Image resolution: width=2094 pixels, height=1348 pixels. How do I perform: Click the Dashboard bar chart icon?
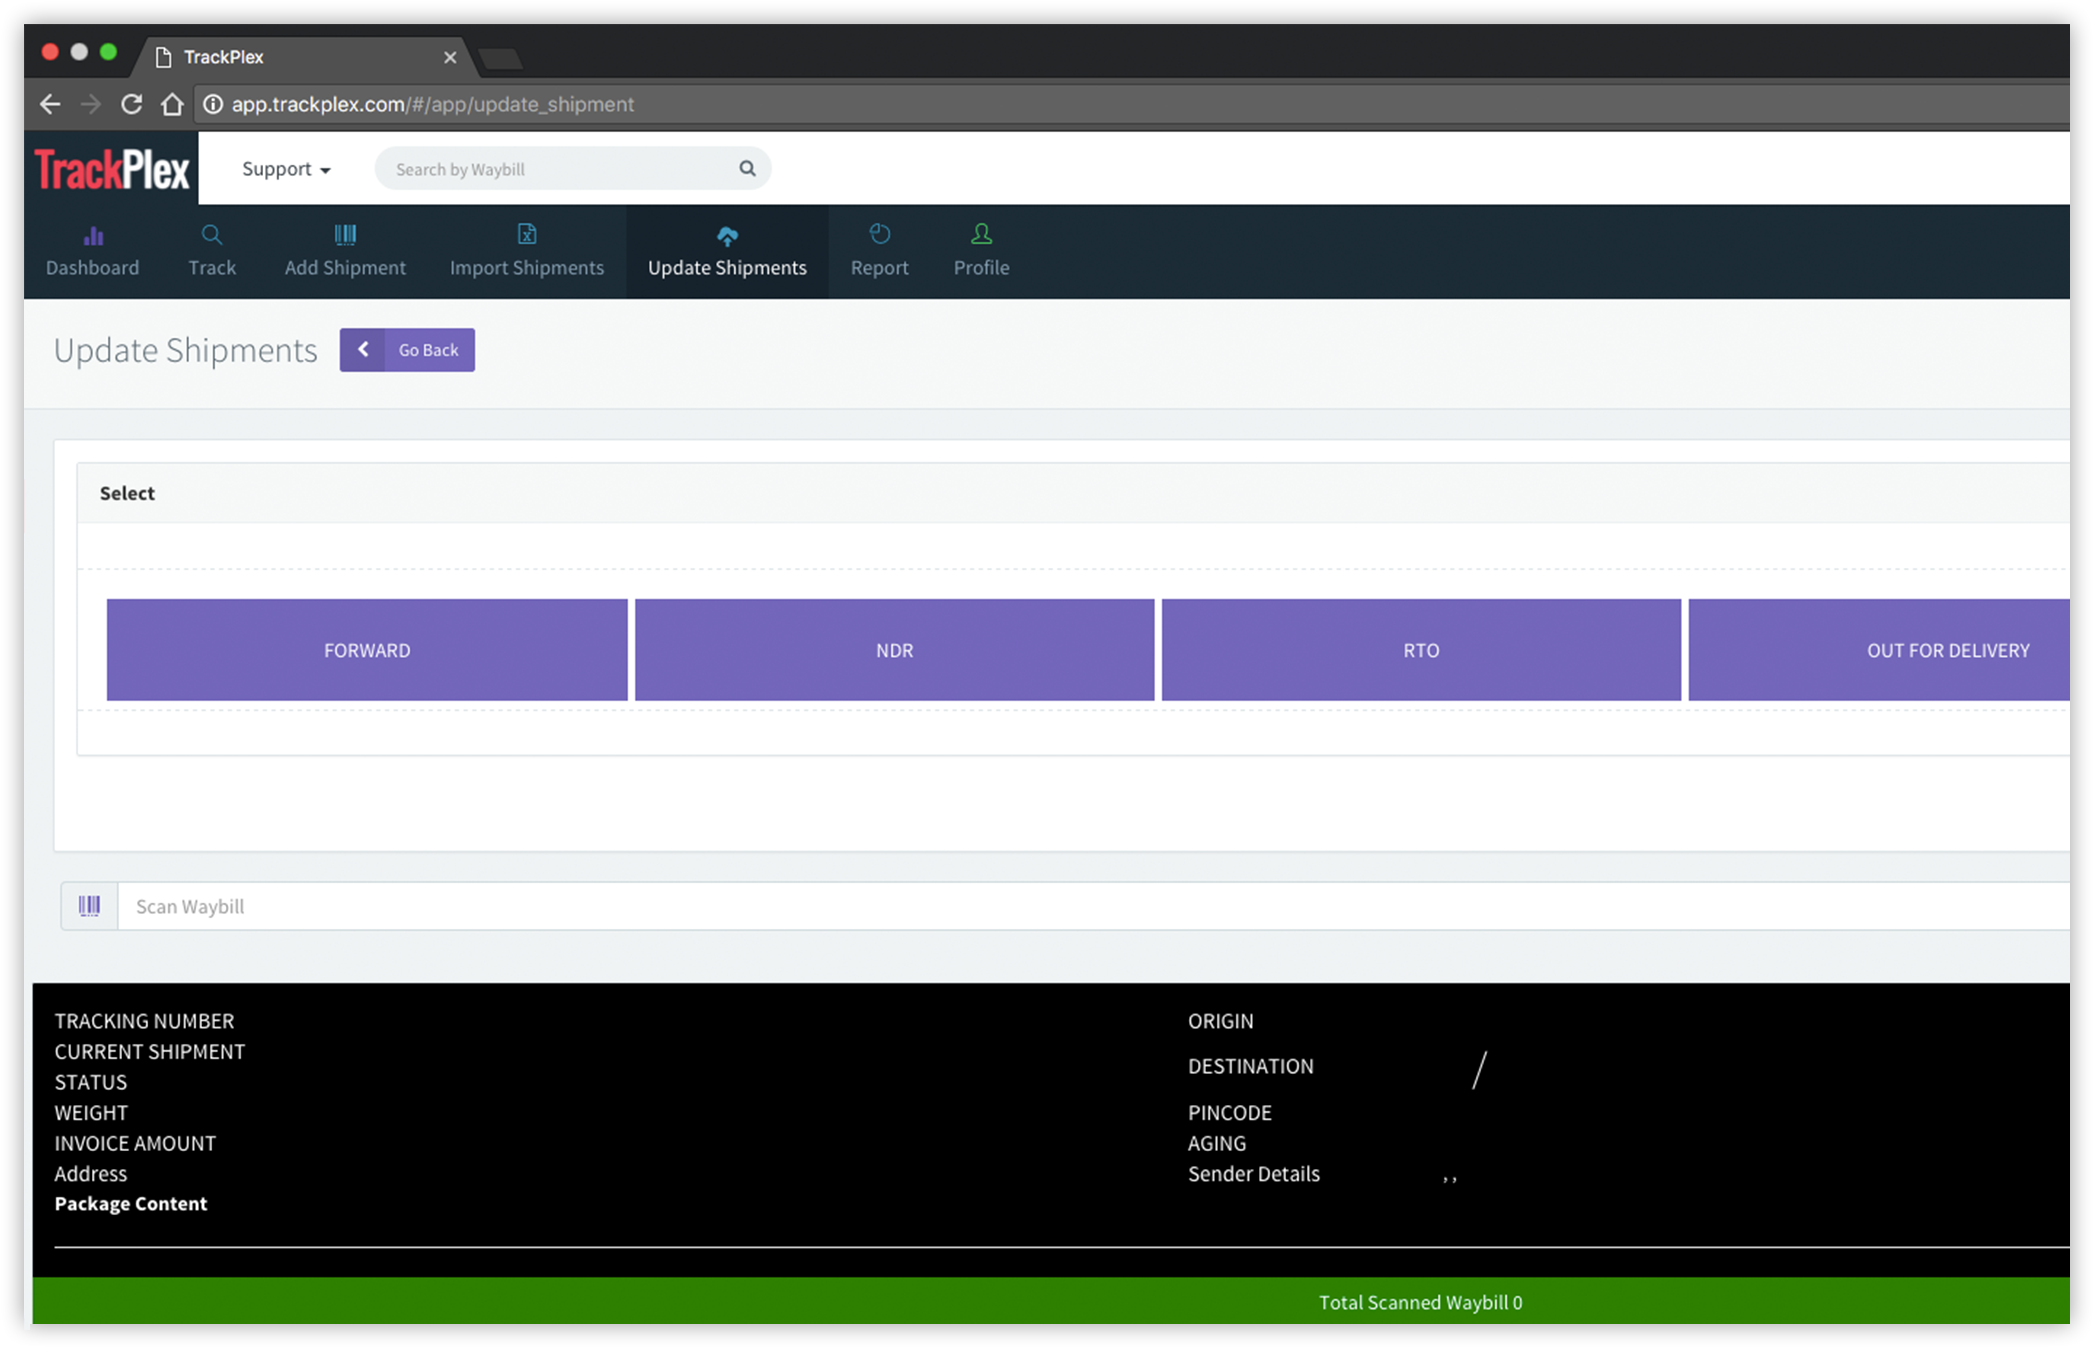[93, 236]
